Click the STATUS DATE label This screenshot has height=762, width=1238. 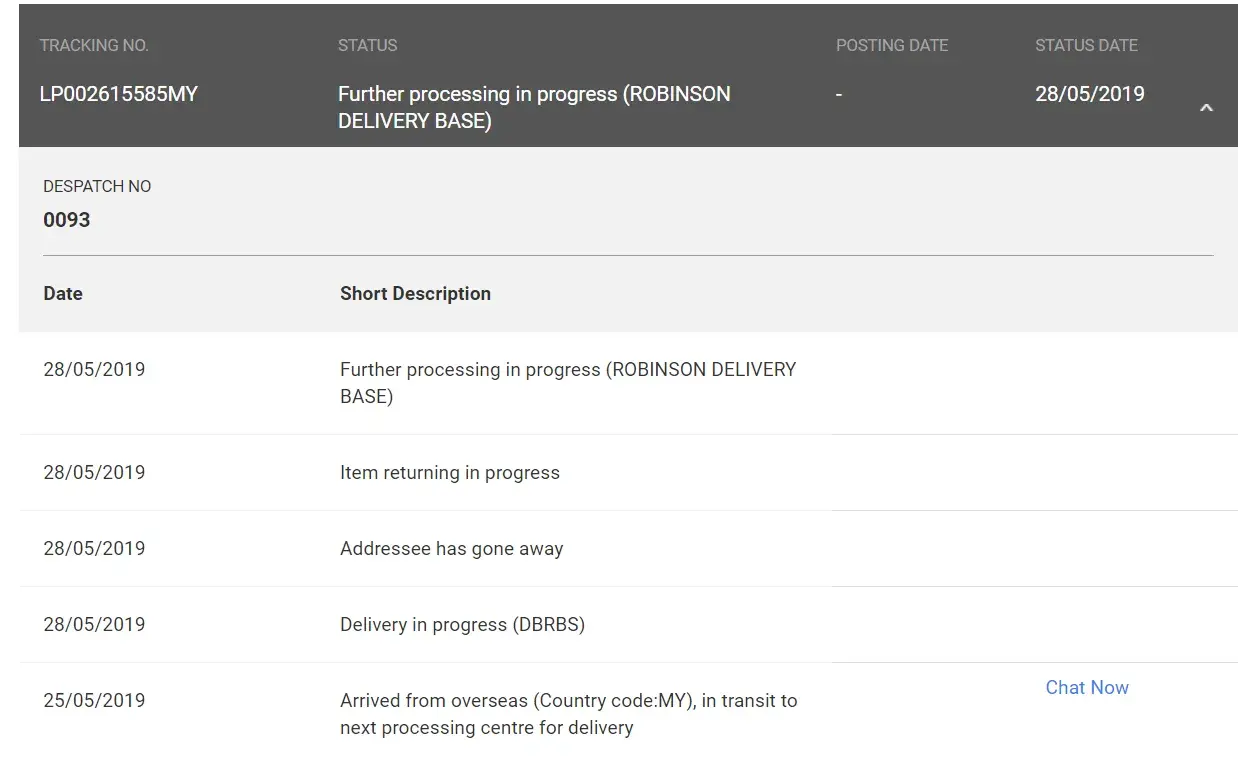pos(1086,45)
